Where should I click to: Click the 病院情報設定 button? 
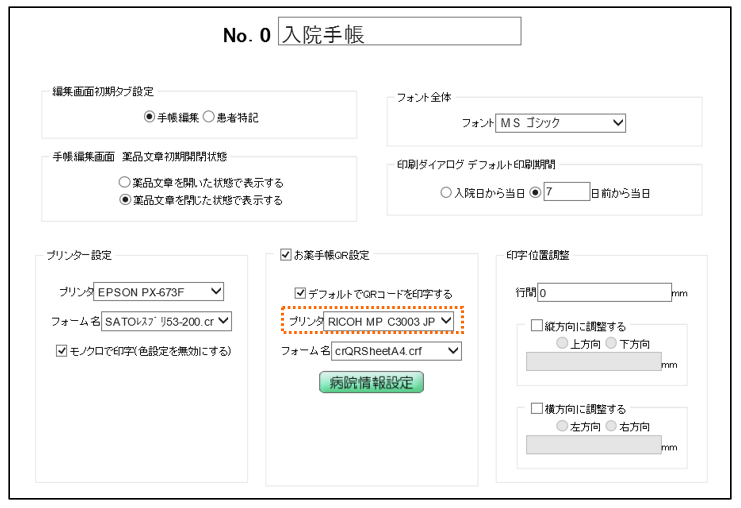371,382
